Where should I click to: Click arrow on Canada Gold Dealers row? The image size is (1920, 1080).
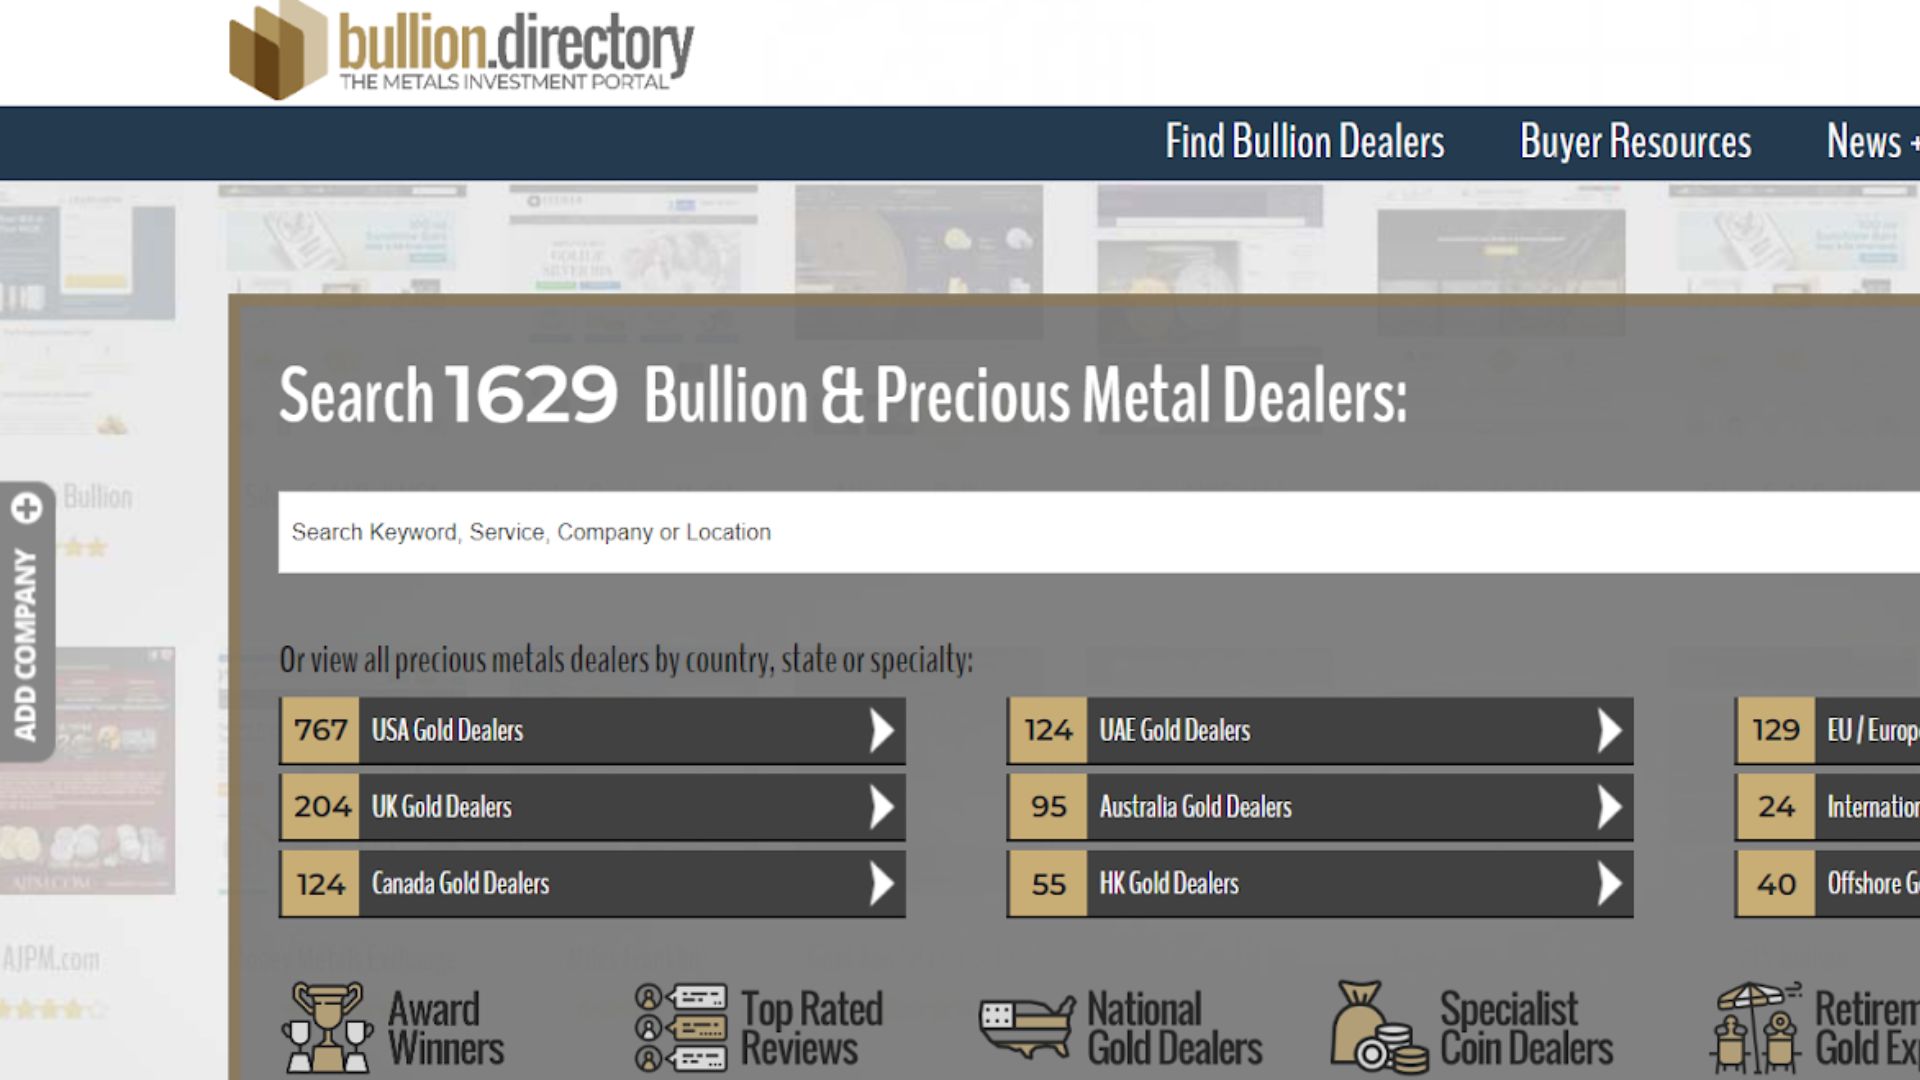coord(881,884)
